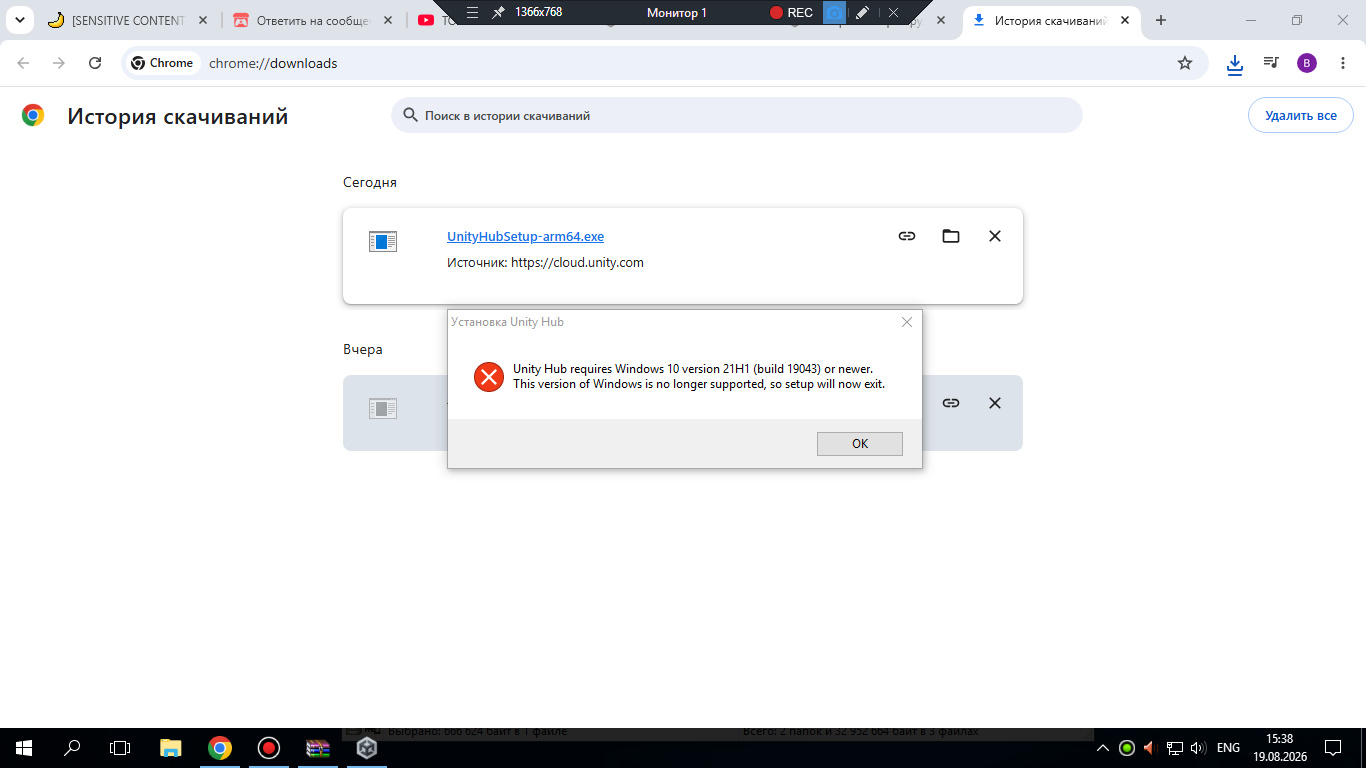This screenshot has height=768, width=1366.
Task: Click the blue screenshot icon on recorder bar
Action: (x=834, y=12)
